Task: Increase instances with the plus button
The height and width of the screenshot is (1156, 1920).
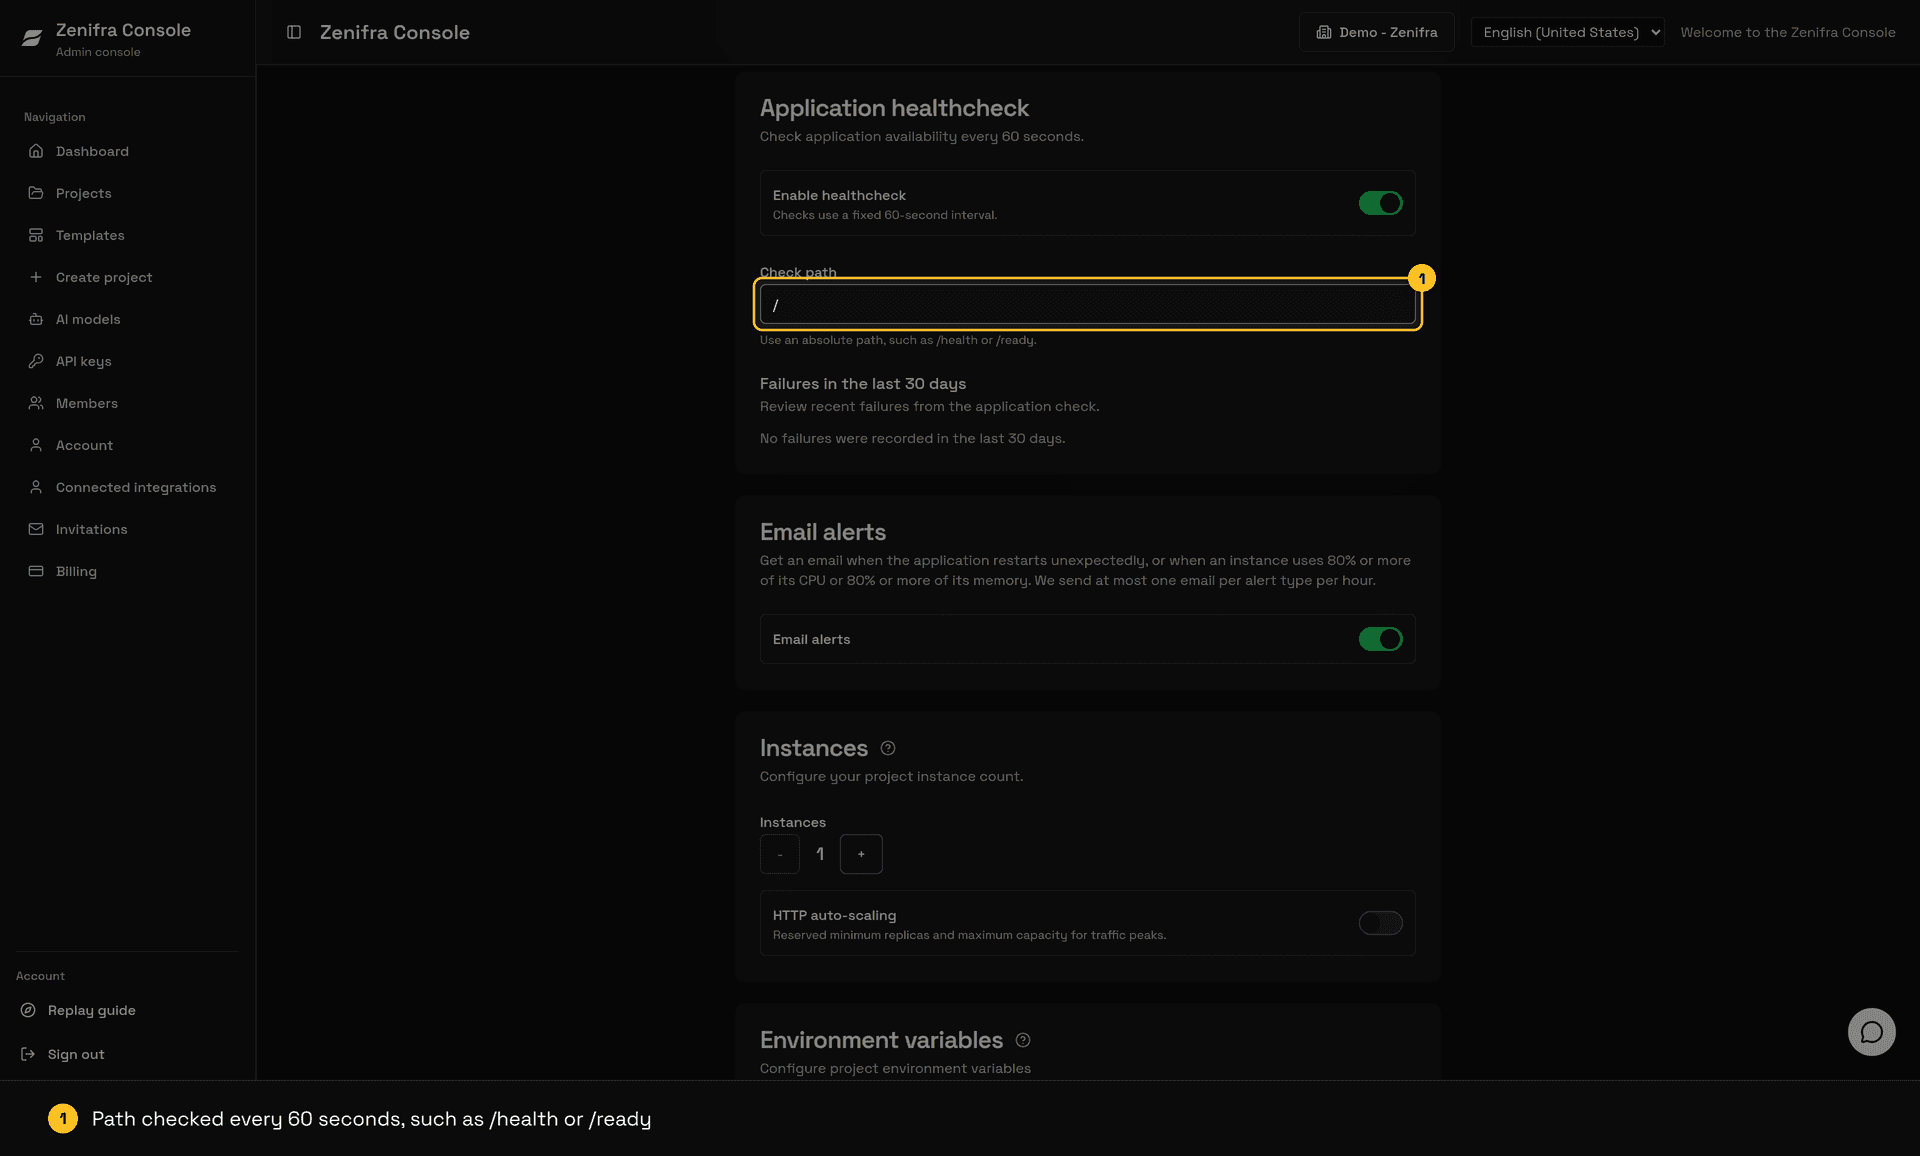Action: click(861, 854)
